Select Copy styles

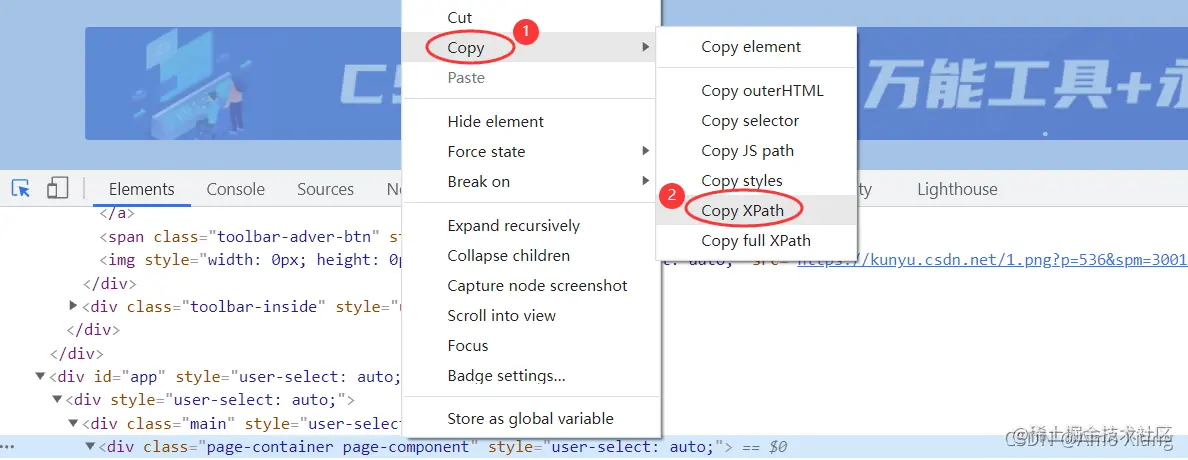click(742, 180)
